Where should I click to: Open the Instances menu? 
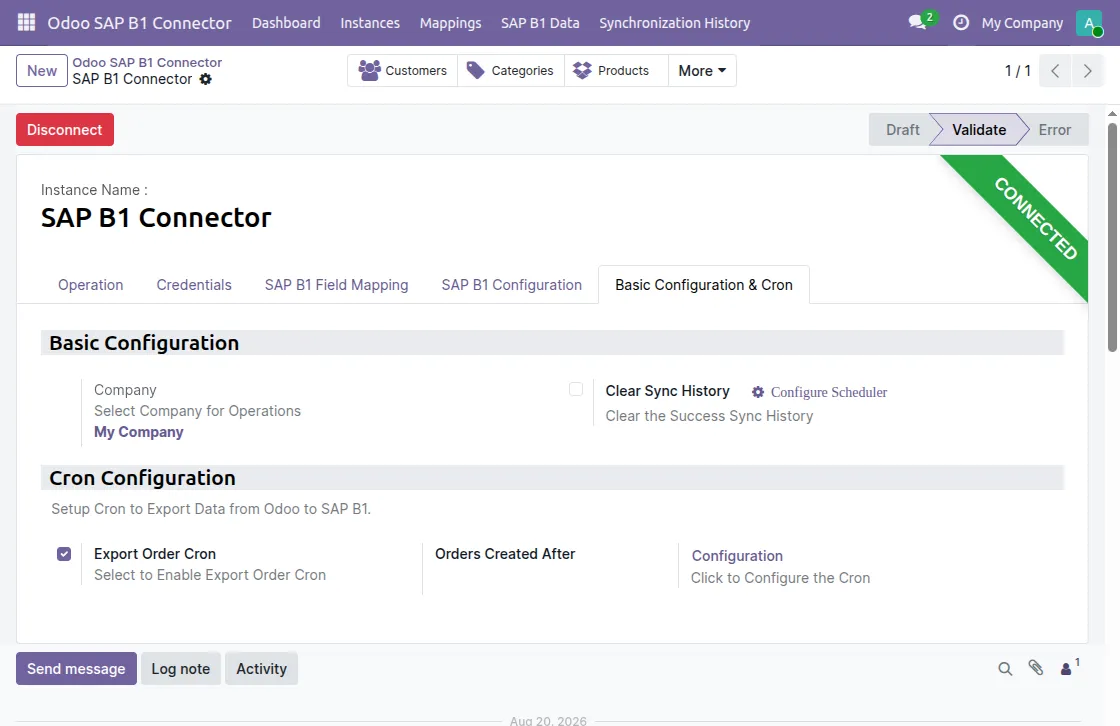click(x=370, y=23)
